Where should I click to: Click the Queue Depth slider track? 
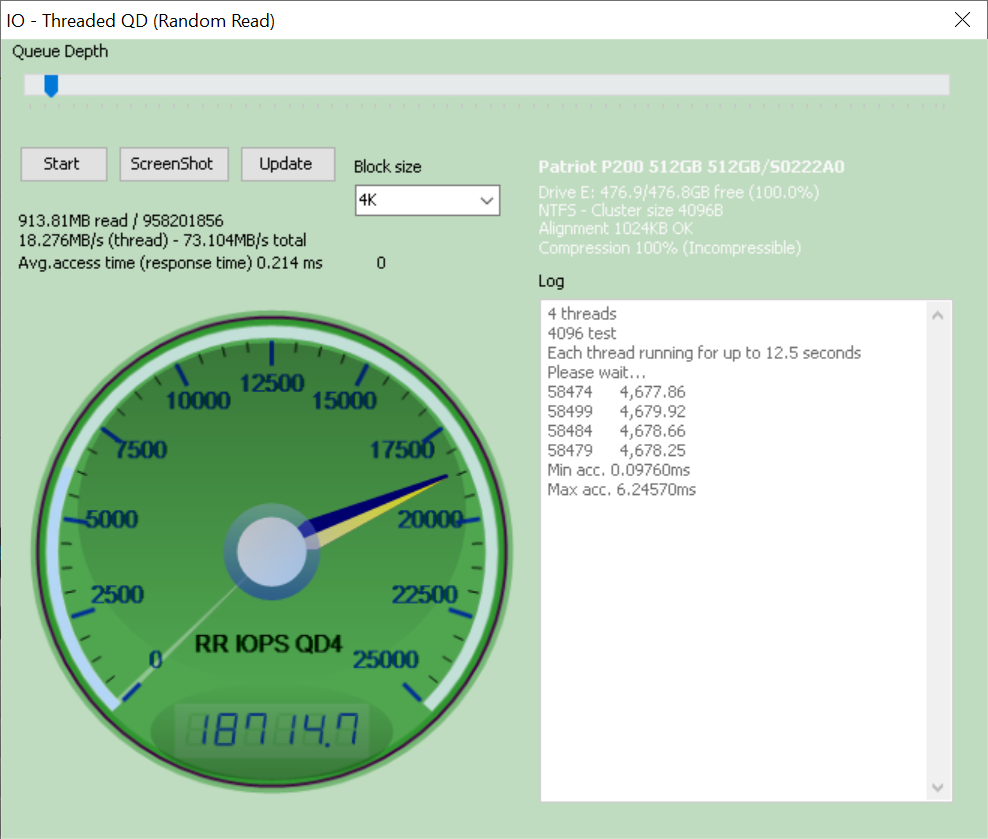pos(486,85)
